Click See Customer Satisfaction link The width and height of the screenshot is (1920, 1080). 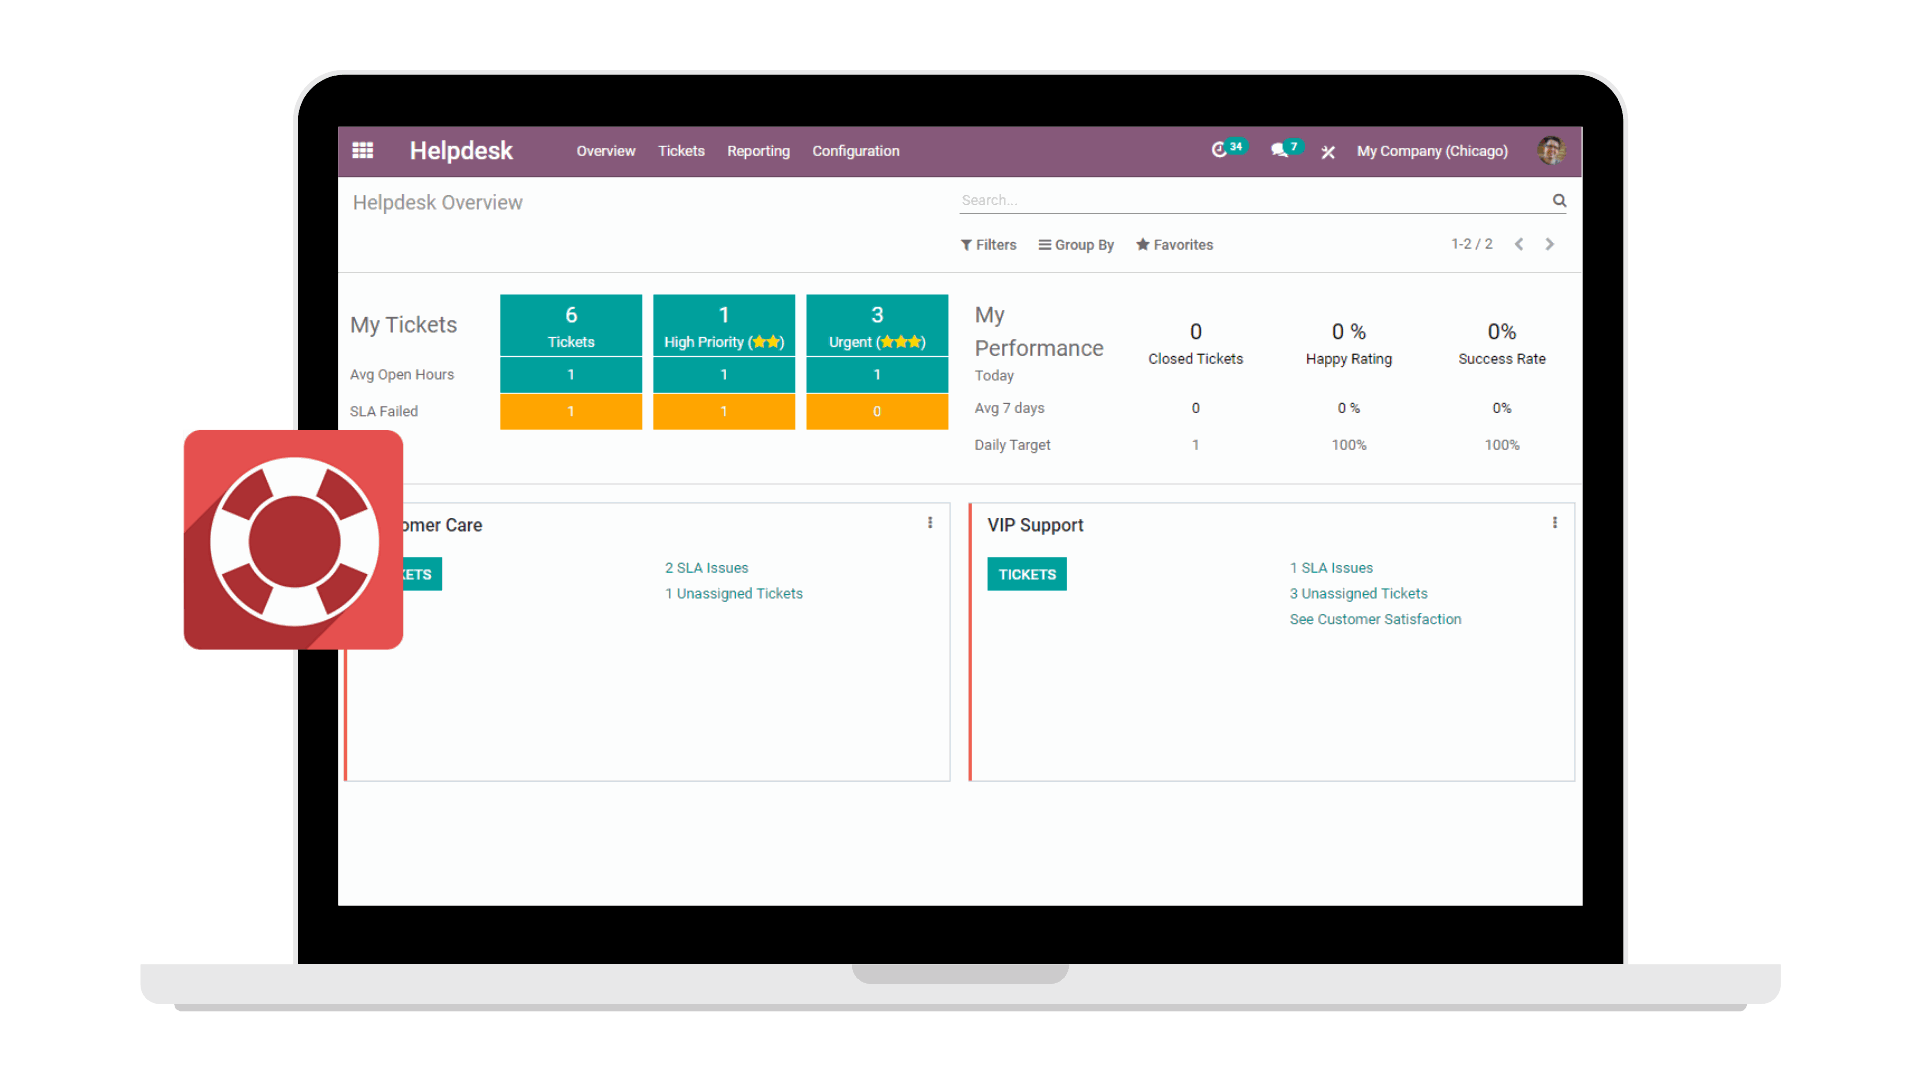coord(1375,618)
